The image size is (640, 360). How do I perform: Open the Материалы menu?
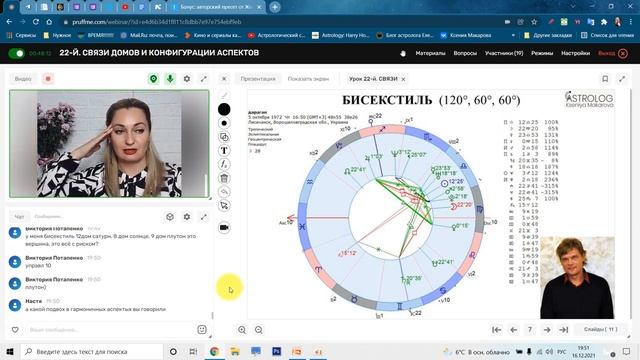[x=430, y=53]
